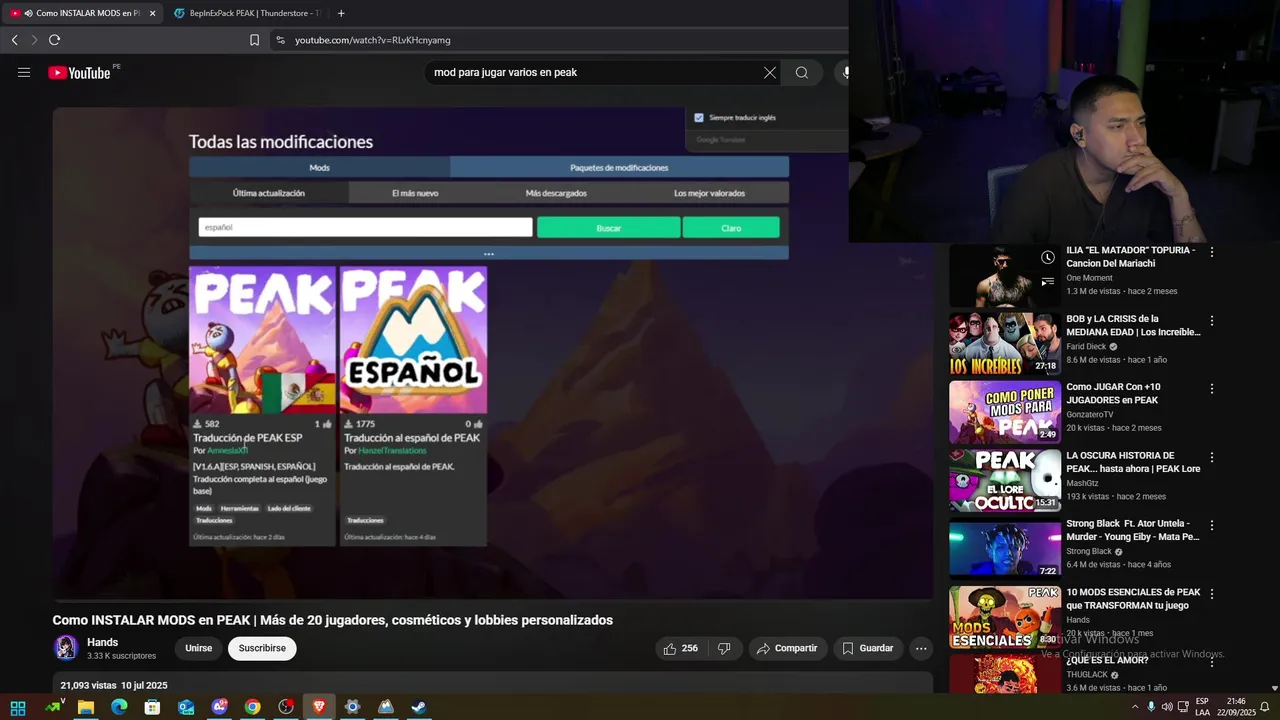
Task: Open File Explorer from the taskbar
Action: point(86,707)
